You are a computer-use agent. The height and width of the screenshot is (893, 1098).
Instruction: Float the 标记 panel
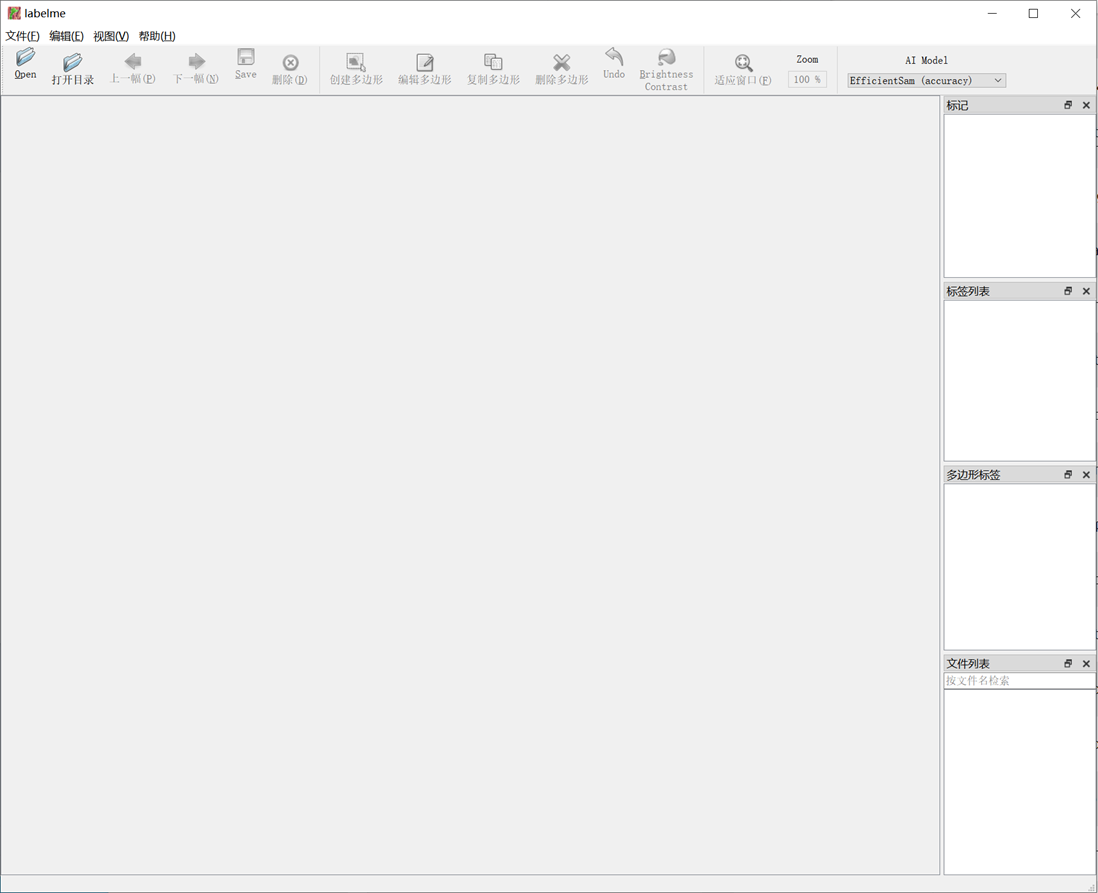tap(1068, 105)
